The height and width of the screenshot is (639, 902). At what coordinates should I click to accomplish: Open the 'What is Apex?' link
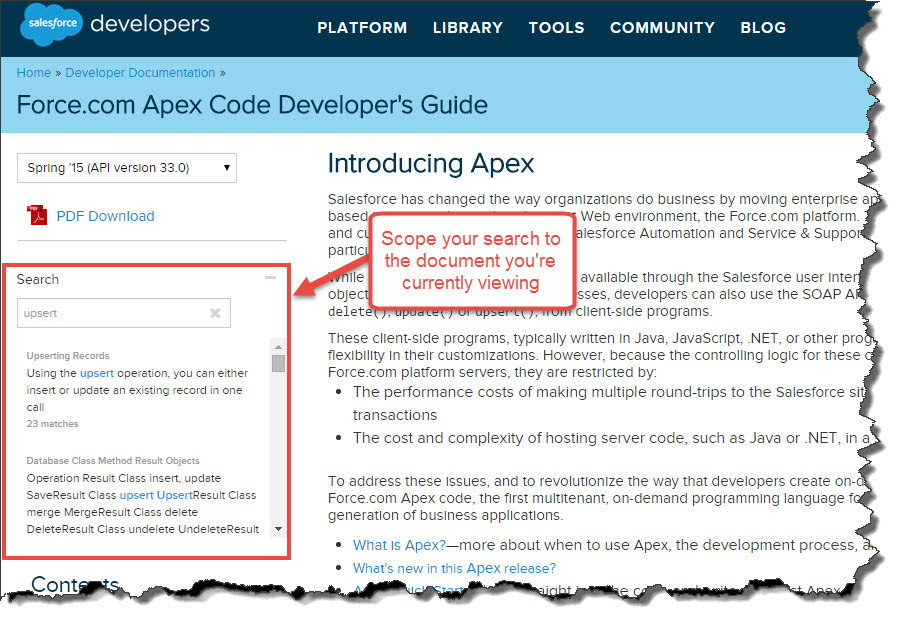399,545
